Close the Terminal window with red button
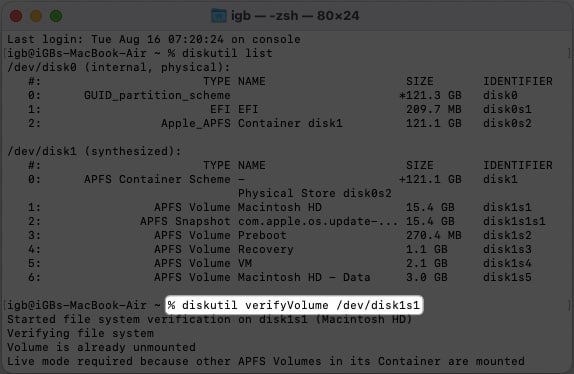 [16, 16]
